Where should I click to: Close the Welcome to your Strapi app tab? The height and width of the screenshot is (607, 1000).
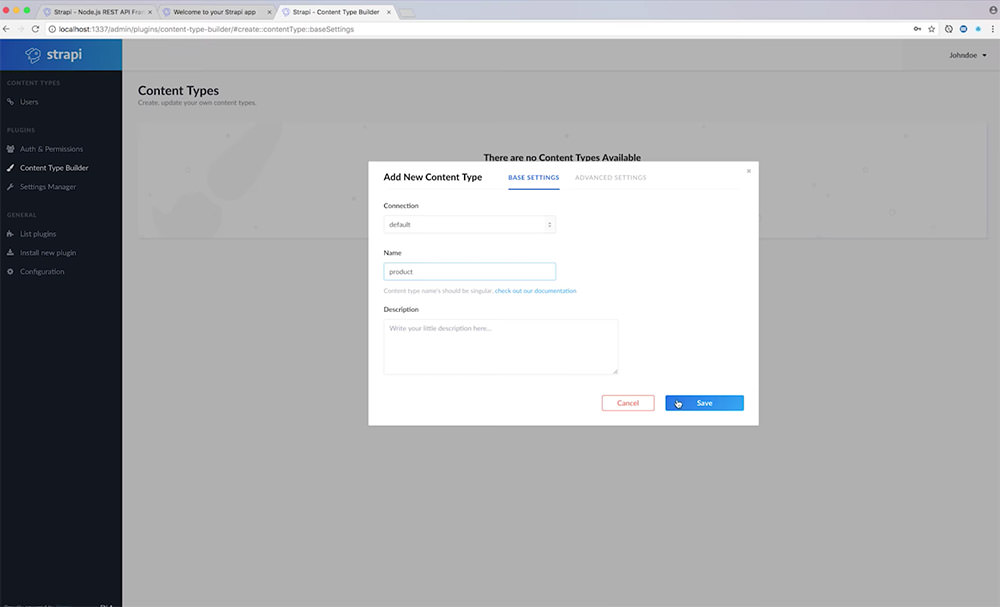coord(269,12)
